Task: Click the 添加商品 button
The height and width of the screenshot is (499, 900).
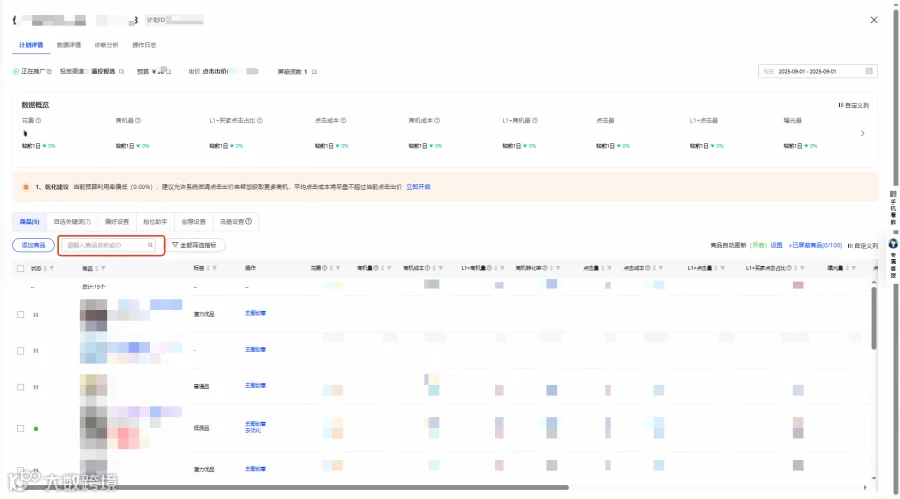Action: (33, 245)
